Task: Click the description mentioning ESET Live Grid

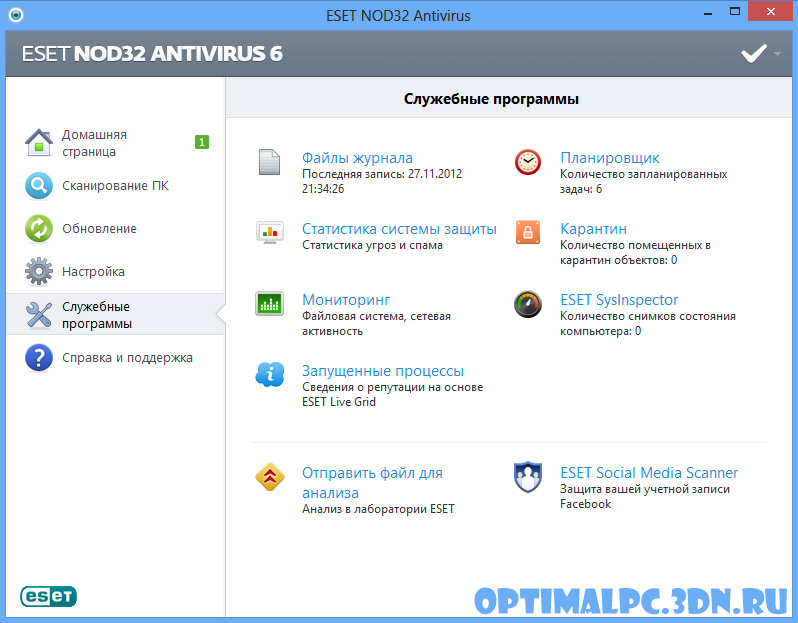Action: [x=392, y=394]
